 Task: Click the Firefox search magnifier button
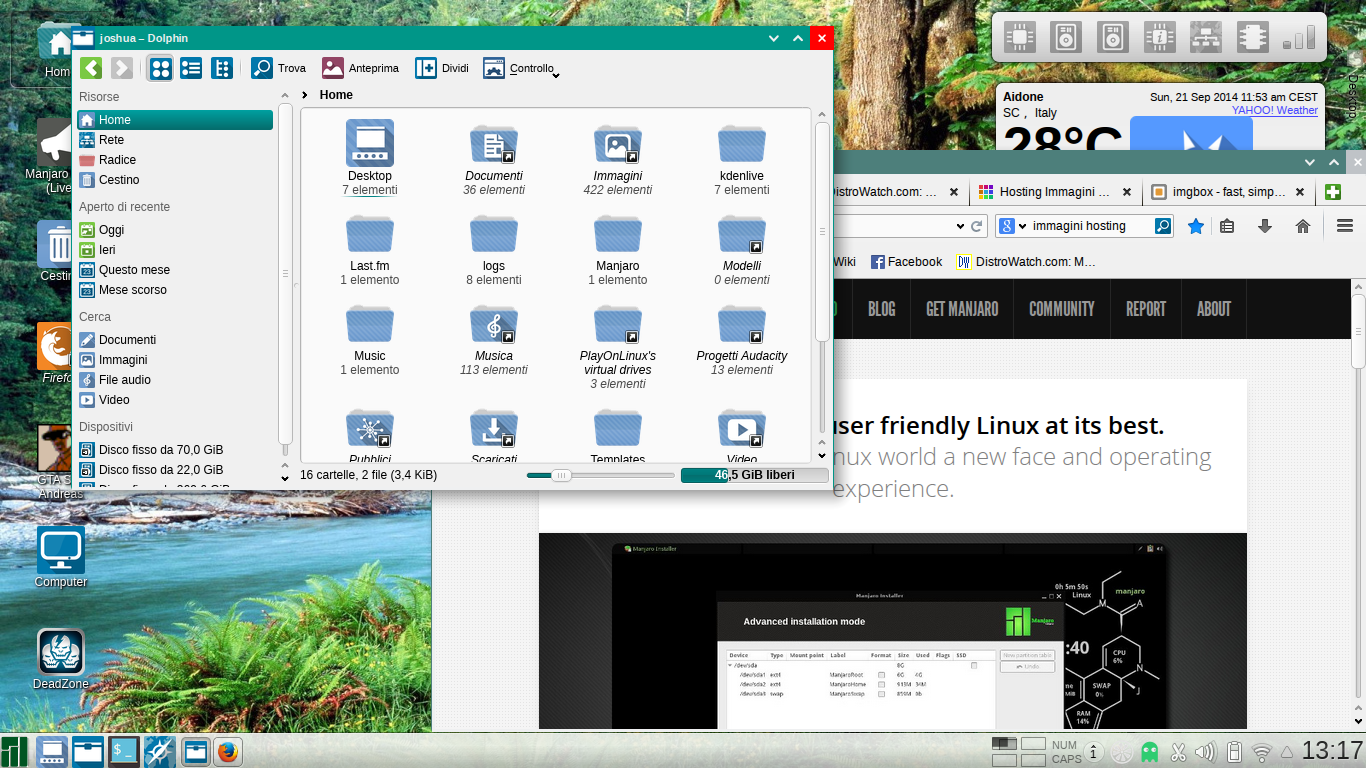pyautogui.click(x=1163, y=226)
